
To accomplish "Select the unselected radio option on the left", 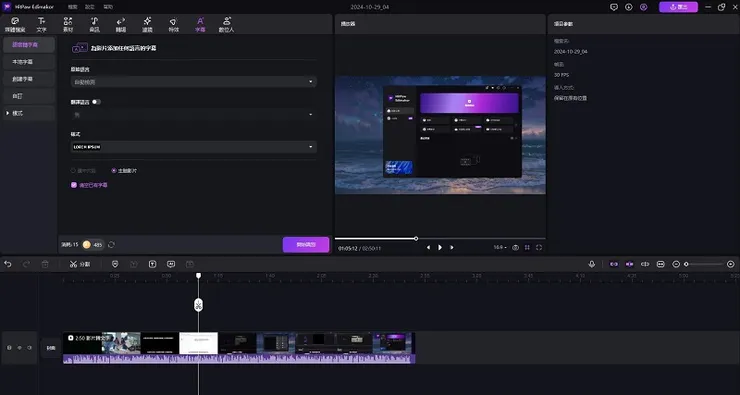I will (x=73, y=170).
